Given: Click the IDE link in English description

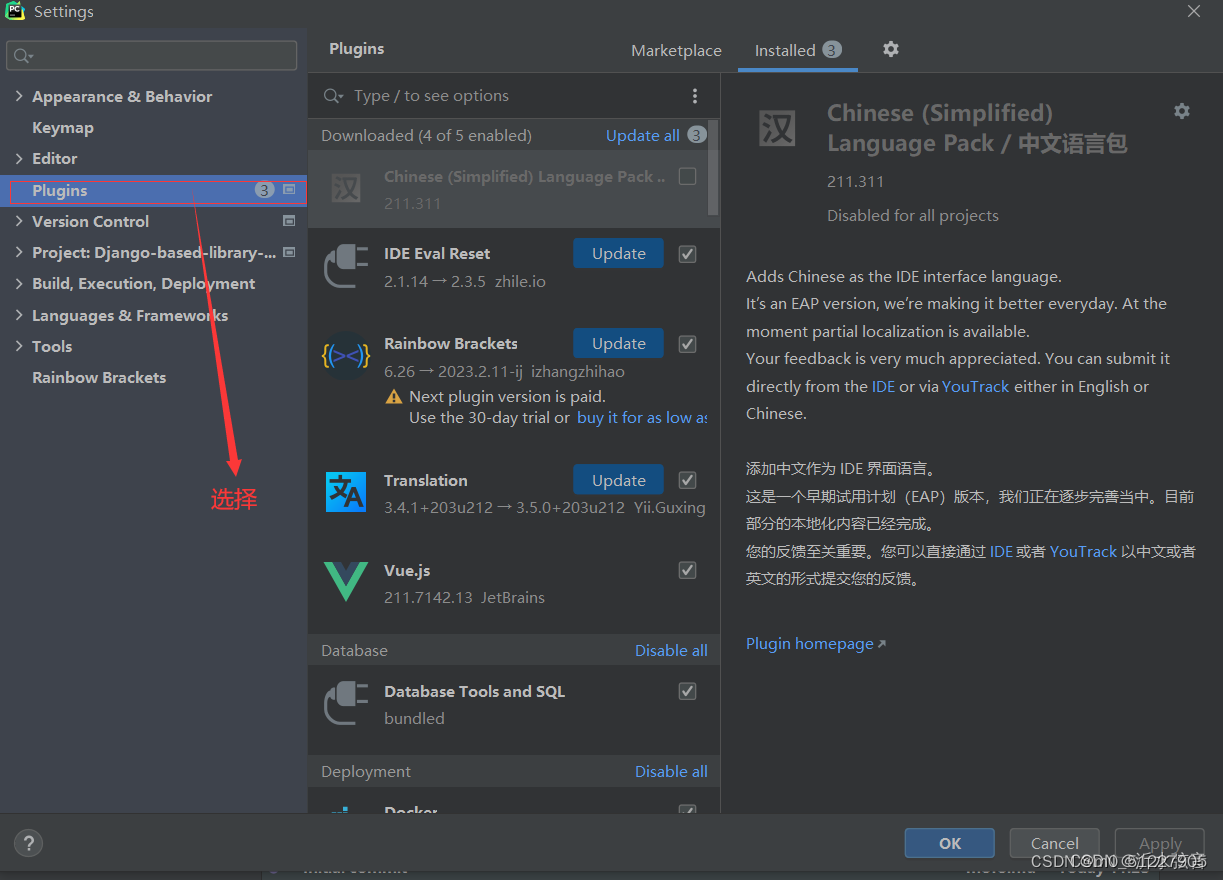Looking at the screenshot, I should tap(883, 386).
